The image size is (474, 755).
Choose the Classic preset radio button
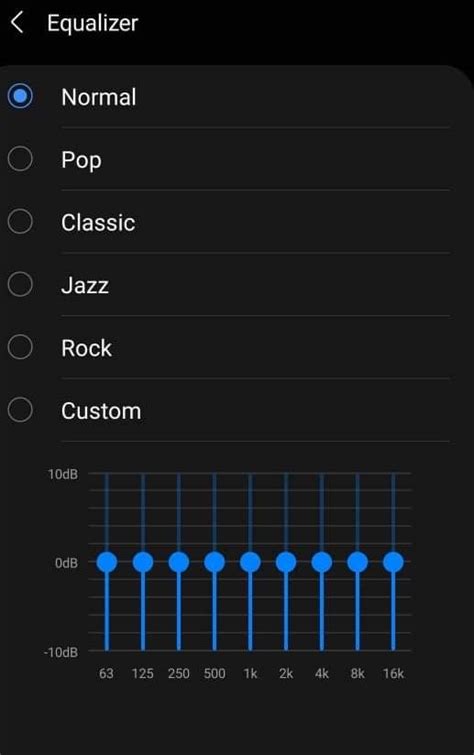20,221
